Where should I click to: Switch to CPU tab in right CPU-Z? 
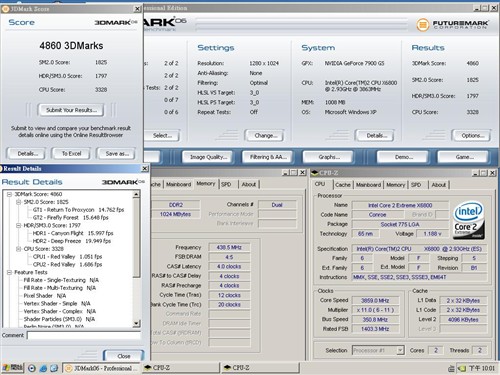coord(320,184)
